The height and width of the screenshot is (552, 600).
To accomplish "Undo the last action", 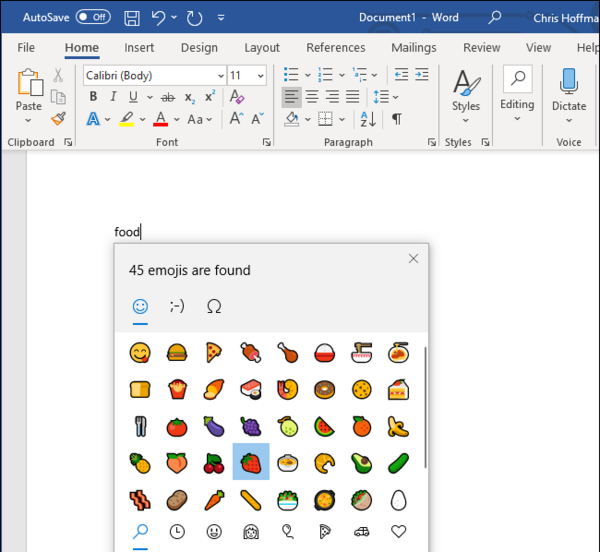I will pos(158,18).
